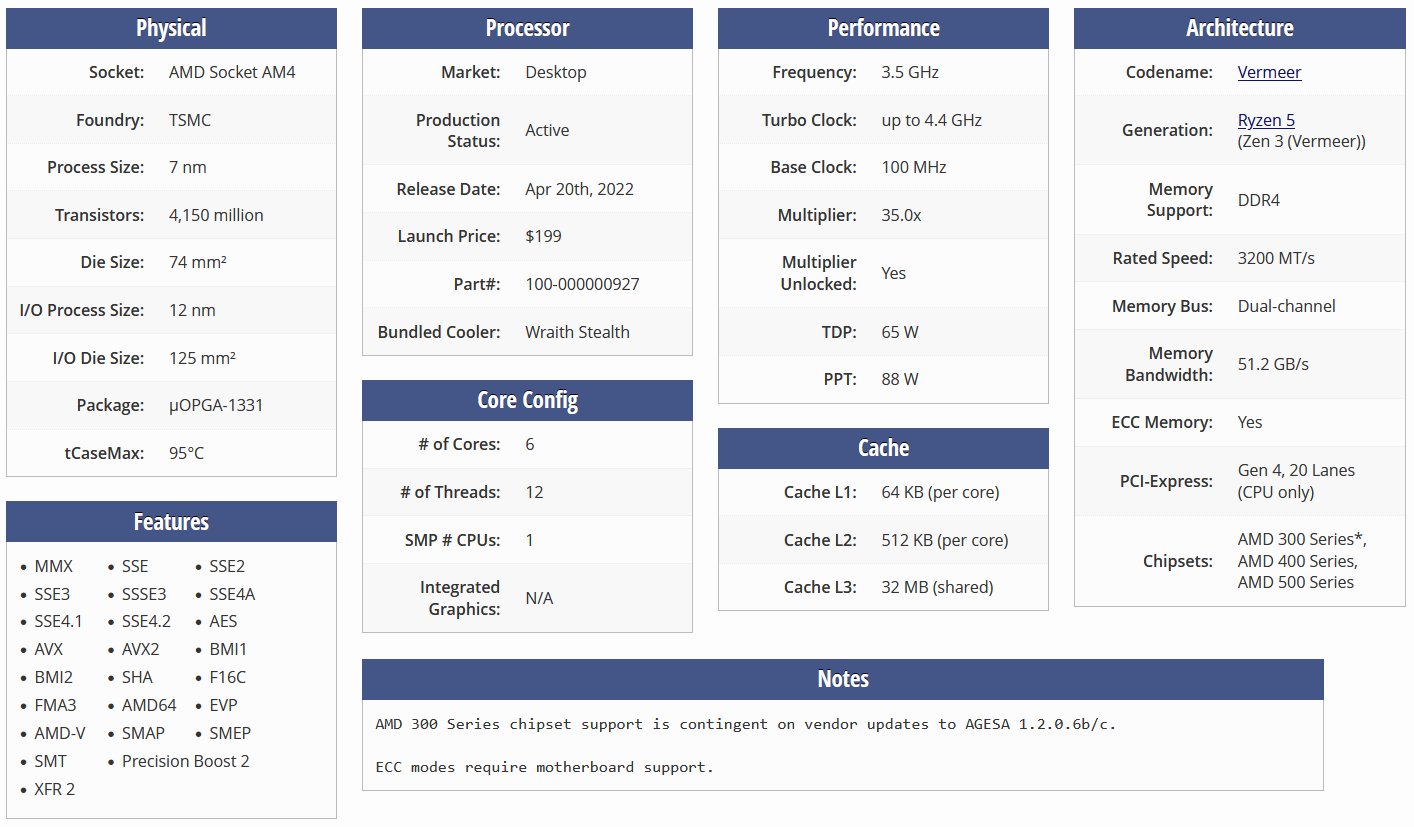This screenshot has height=827, width=1414.
Task: Select the 512 KB (per core) L2 value
Action: [x=944, y=540]
